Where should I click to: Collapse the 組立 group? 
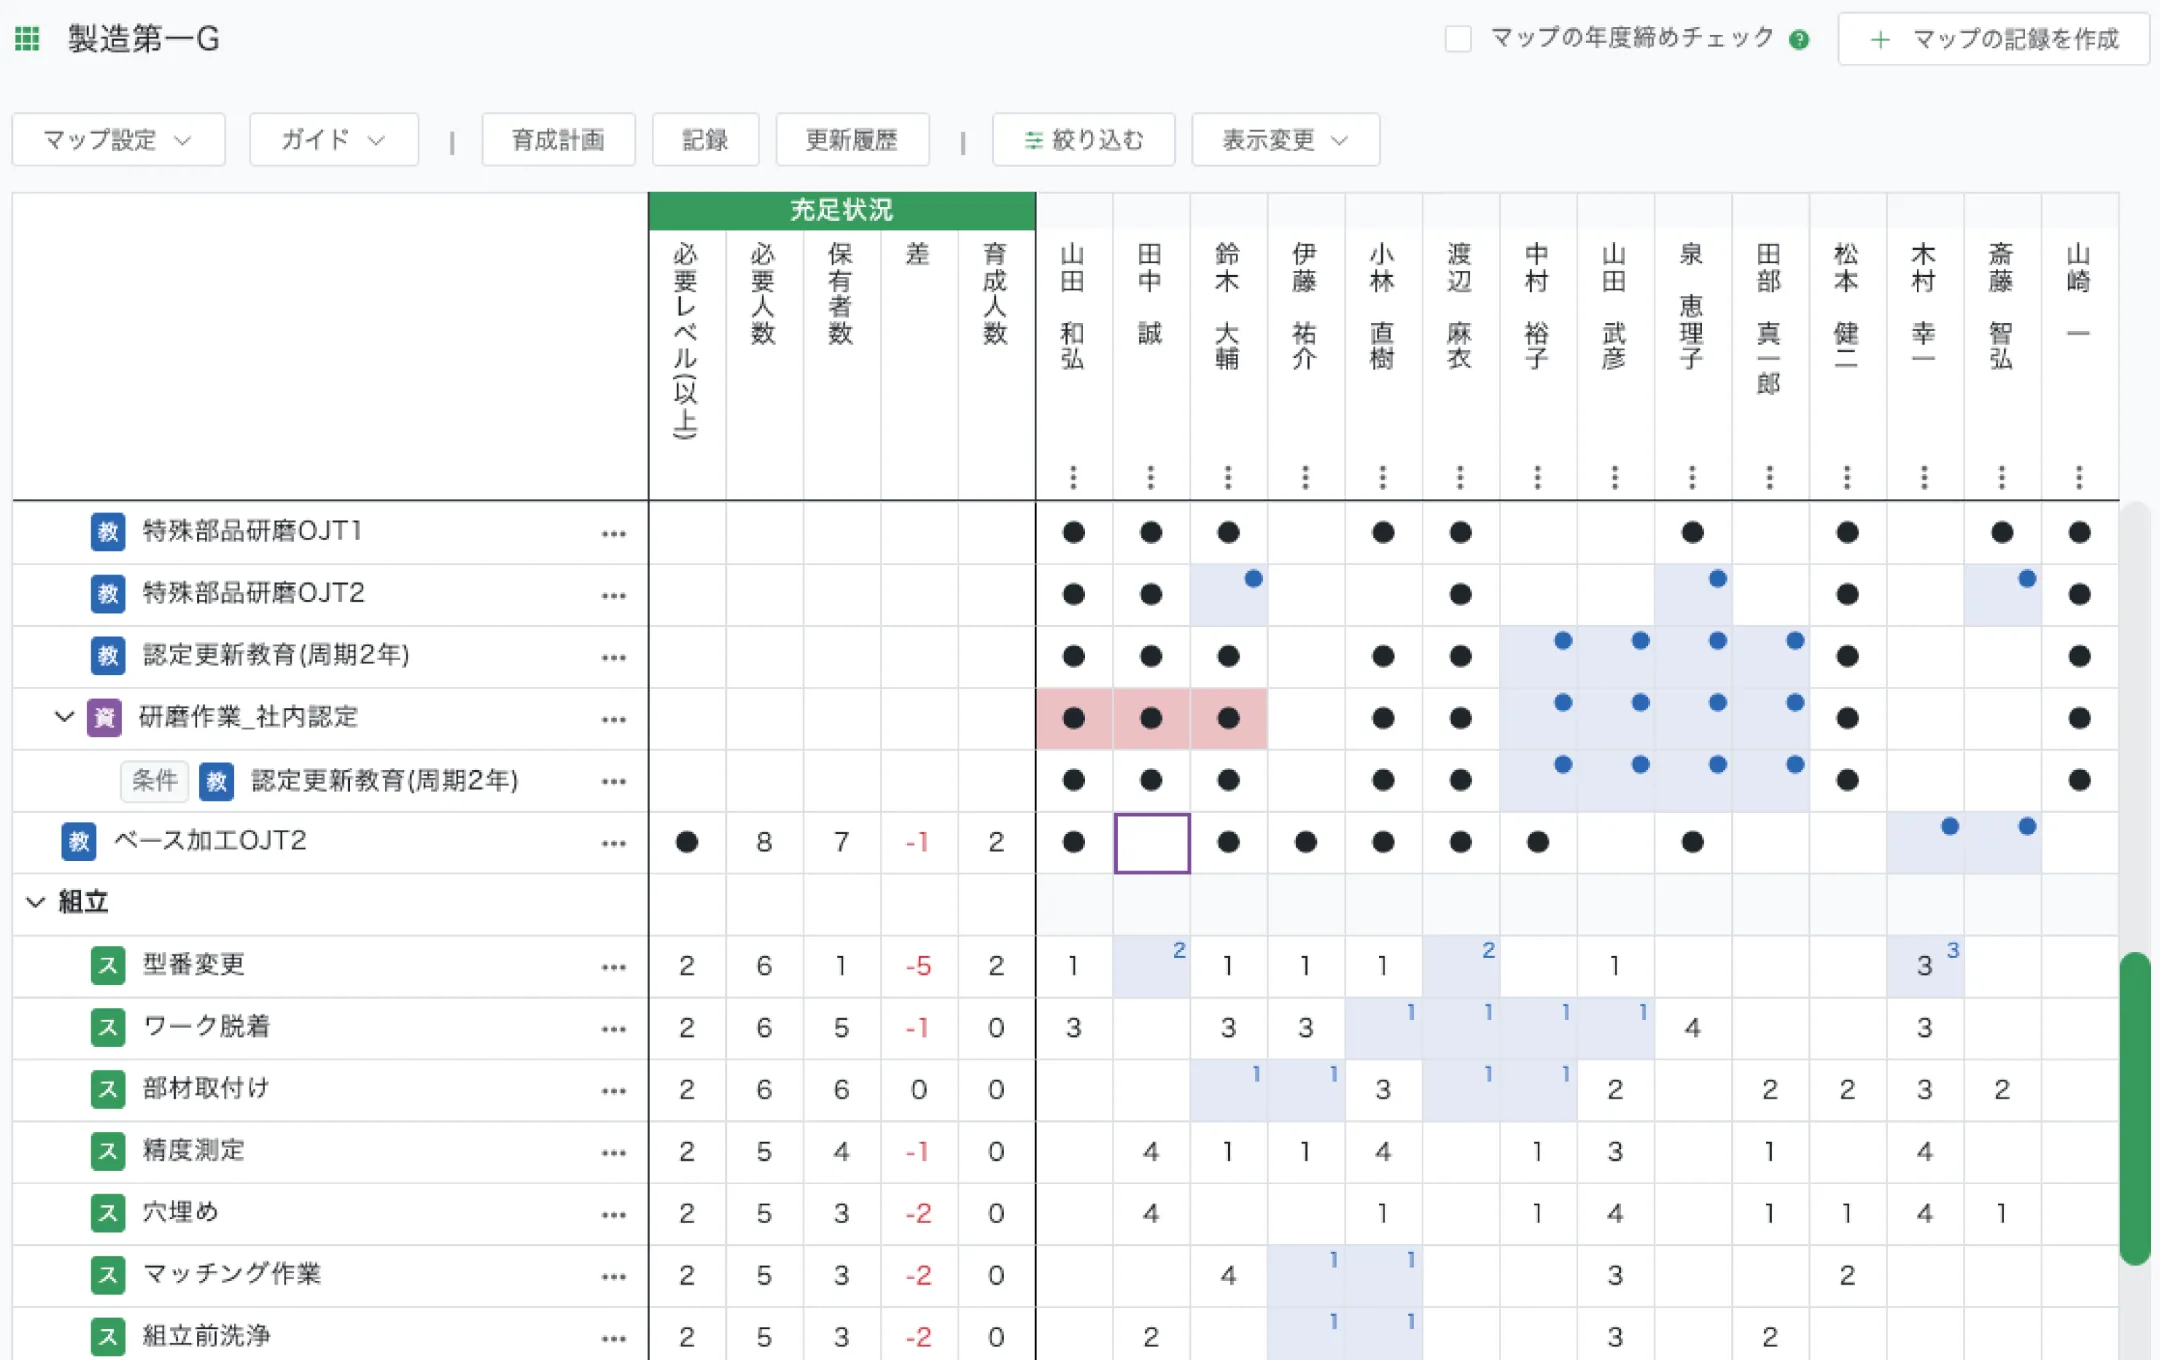(x=36, y=902)
